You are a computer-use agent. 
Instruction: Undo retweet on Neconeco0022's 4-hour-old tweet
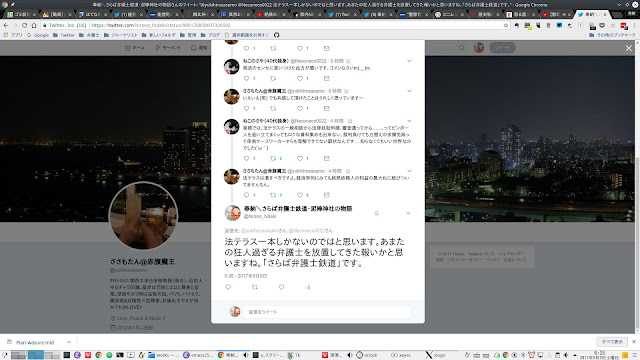tap(273, 158)
